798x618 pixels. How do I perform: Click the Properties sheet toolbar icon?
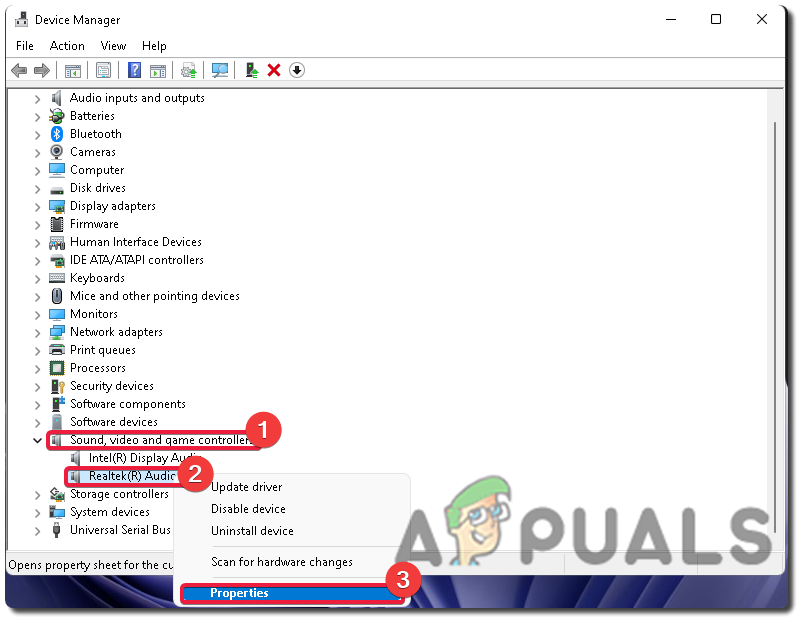coord(103,70)
